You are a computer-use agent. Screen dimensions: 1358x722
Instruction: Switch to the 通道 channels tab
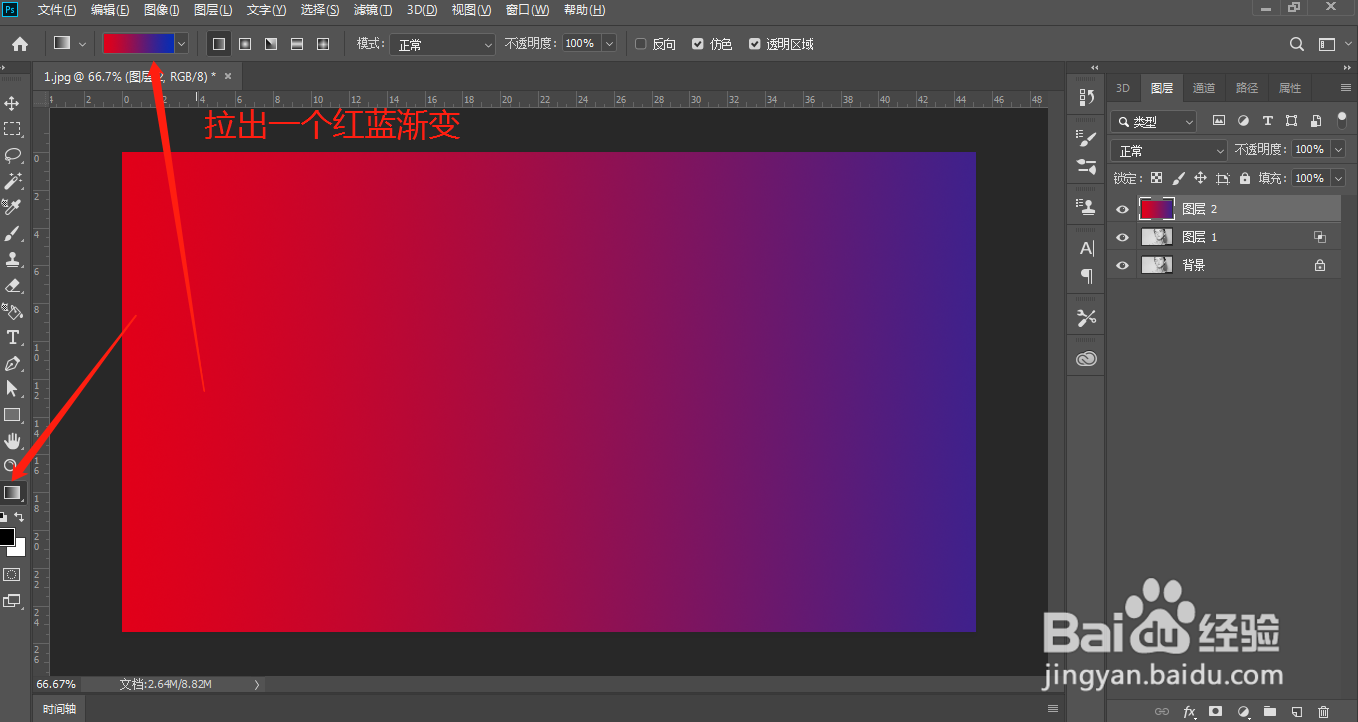coord(1204,88)
